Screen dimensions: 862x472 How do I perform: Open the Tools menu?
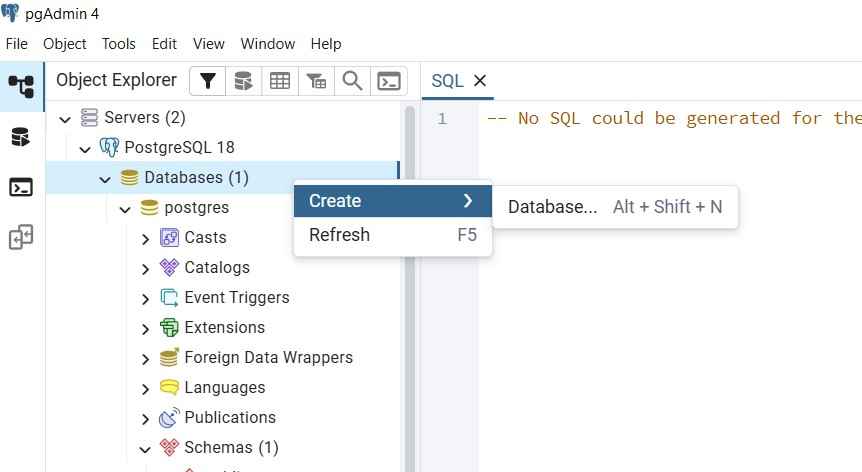tap(118, 44)
